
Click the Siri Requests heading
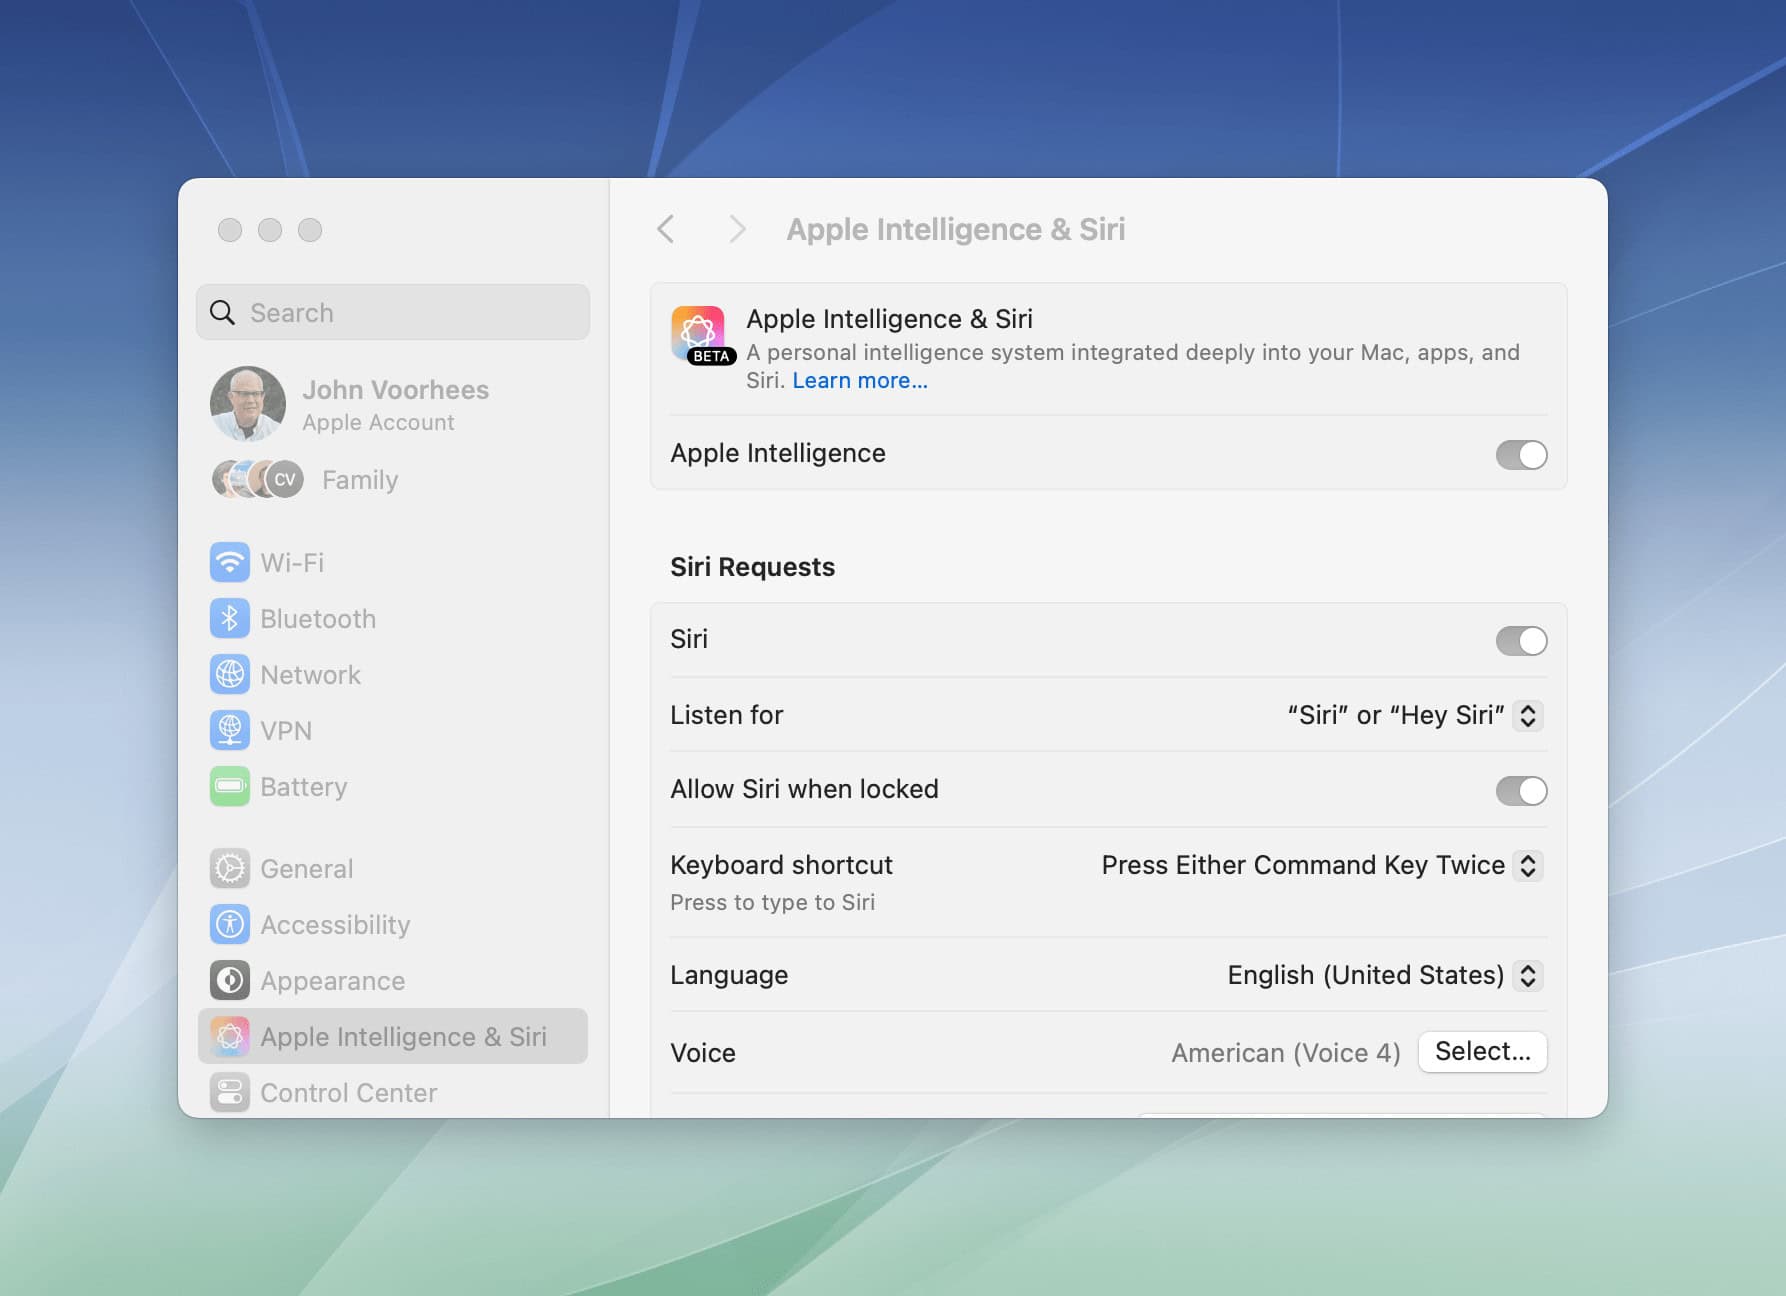(x=752, y=567)
